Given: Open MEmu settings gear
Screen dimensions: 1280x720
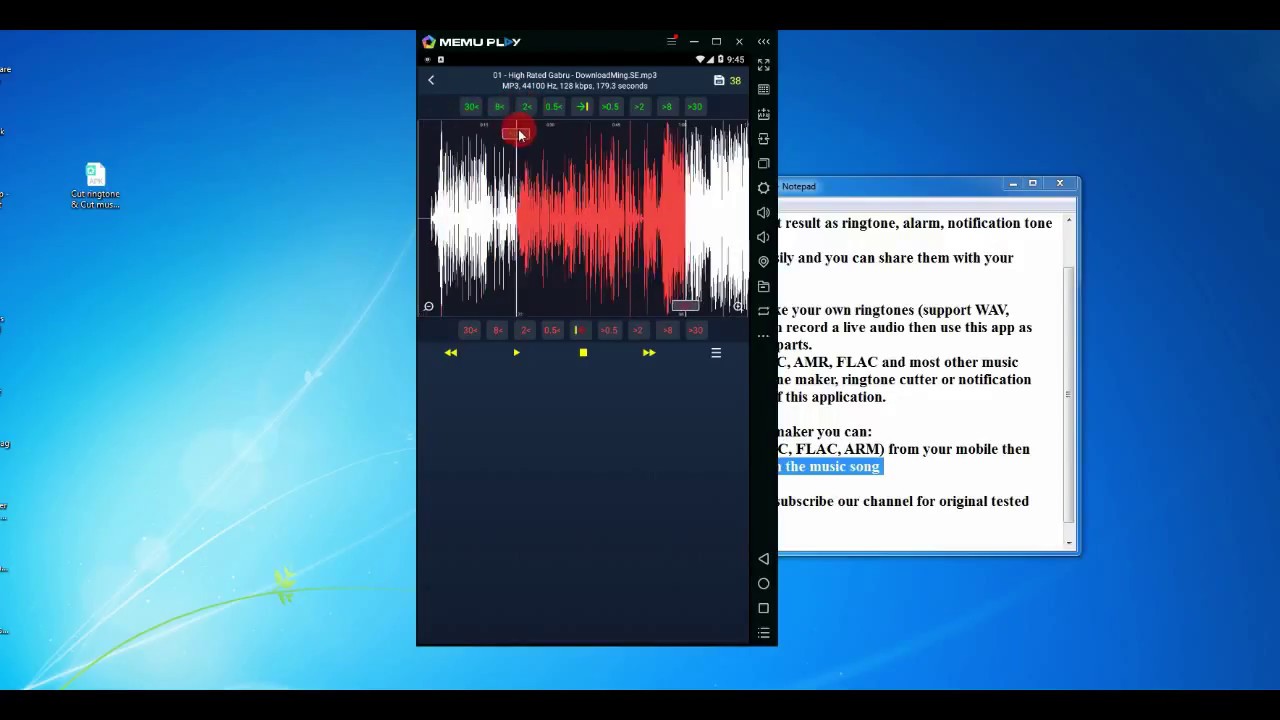Looking at the screenshot, I should [x=764, y=188].
